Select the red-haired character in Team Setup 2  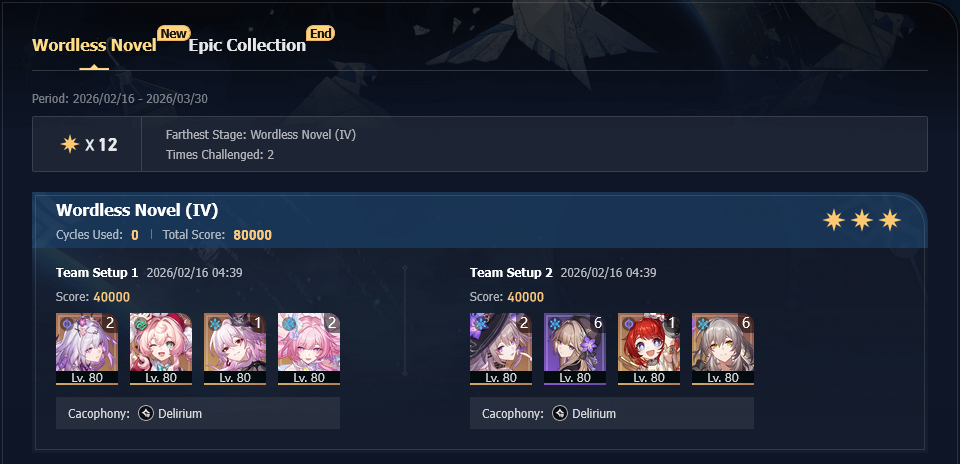649,350
